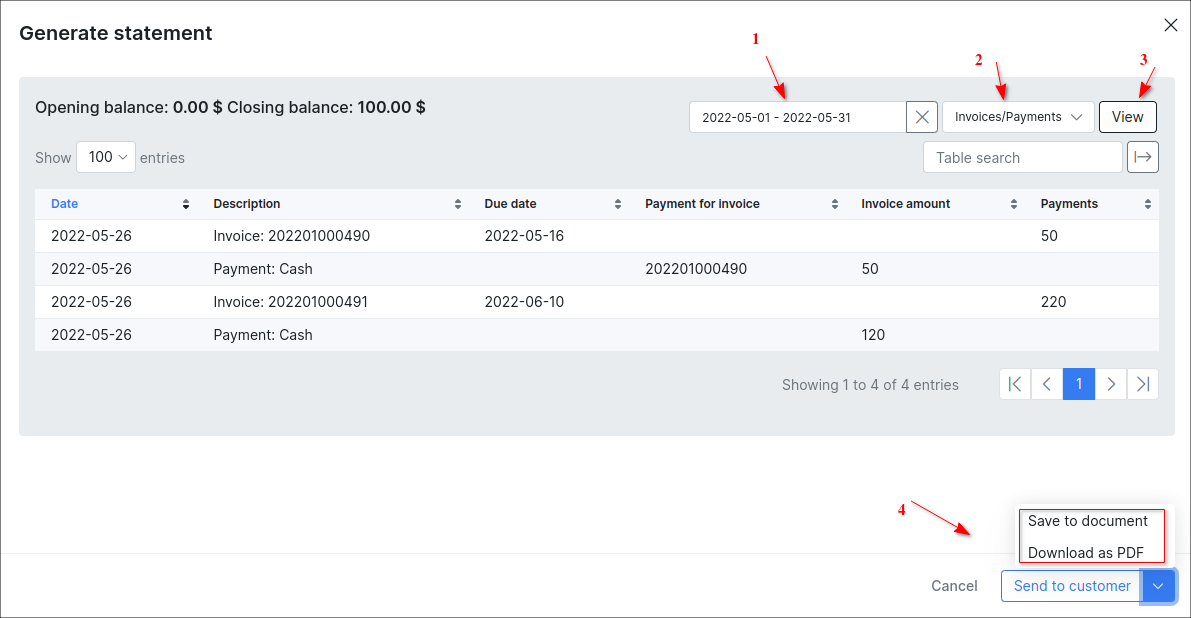The height and width of the screenshot is (618, 1191).
Task: Click into the Table search field
Action: point(1022,157)
